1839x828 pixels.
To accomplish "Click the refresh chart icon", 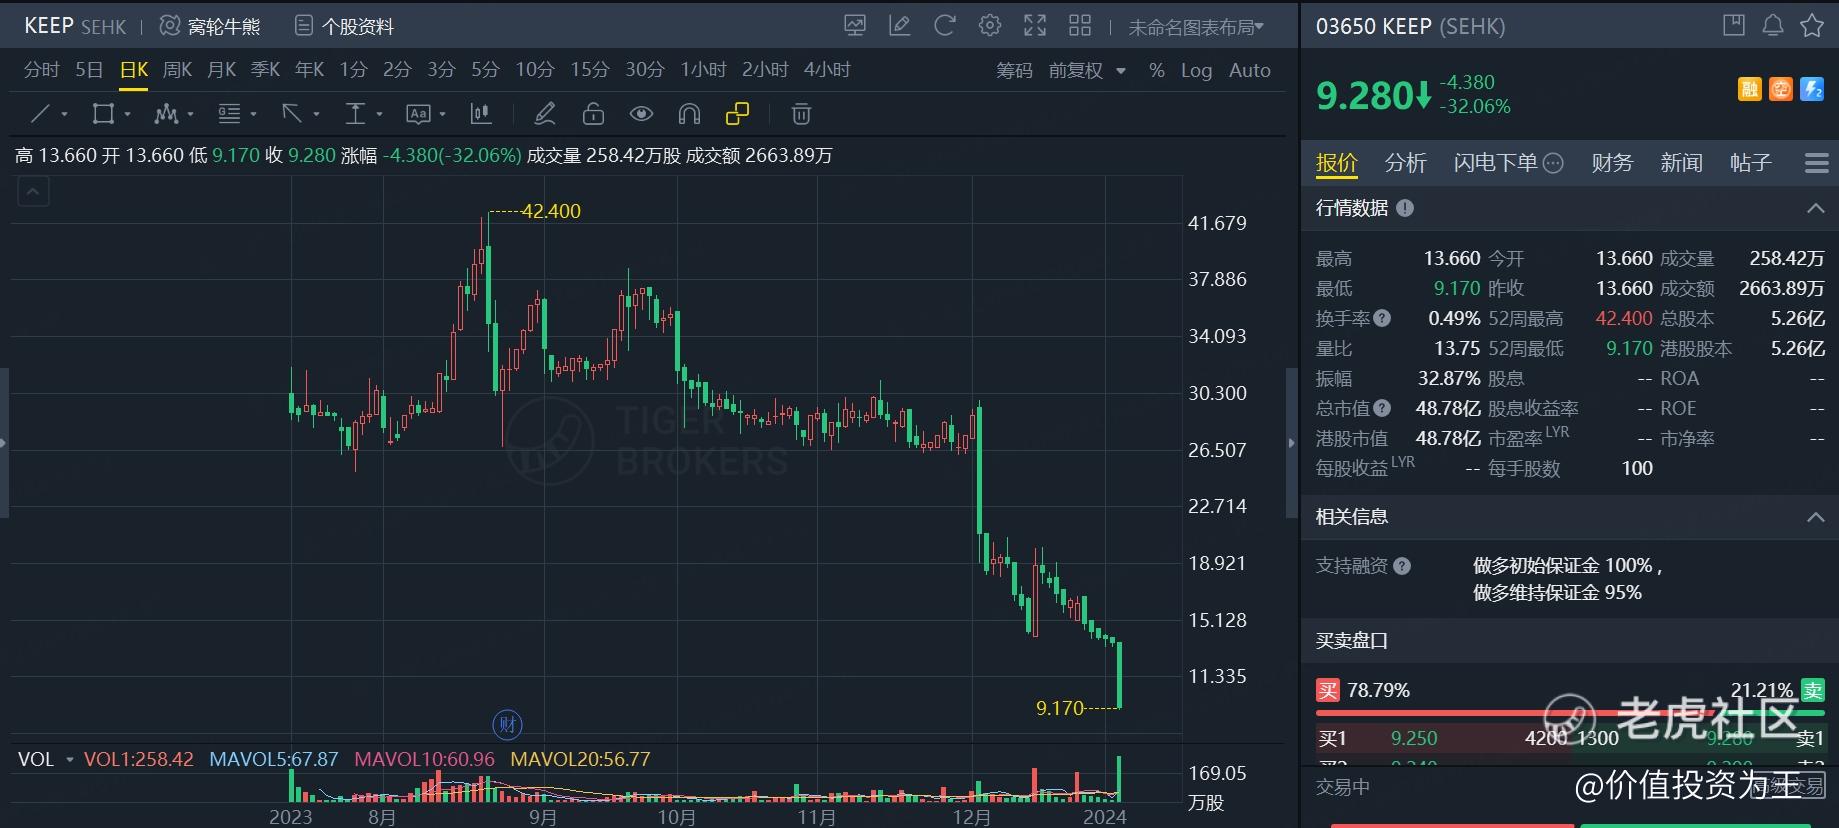I will [x=945, y=26].
